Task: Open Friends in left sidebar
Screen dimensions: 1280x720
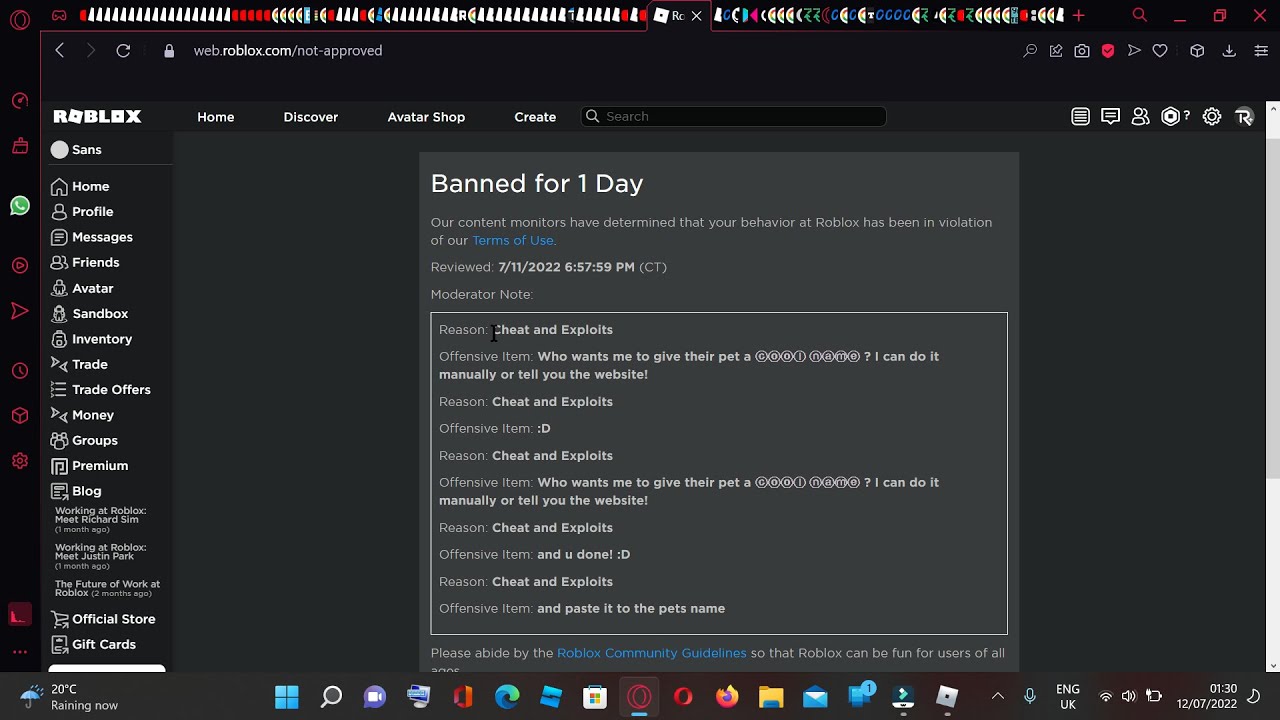Action: [x=85, y=262]
